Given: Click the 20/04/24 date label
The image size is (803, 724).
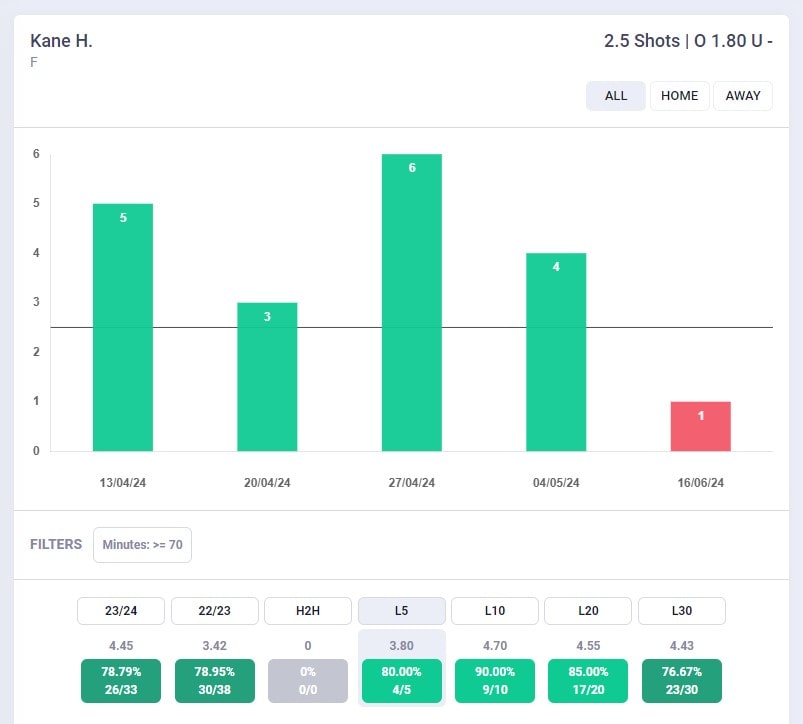Looking at the screenshot, I should click(267, 483).
